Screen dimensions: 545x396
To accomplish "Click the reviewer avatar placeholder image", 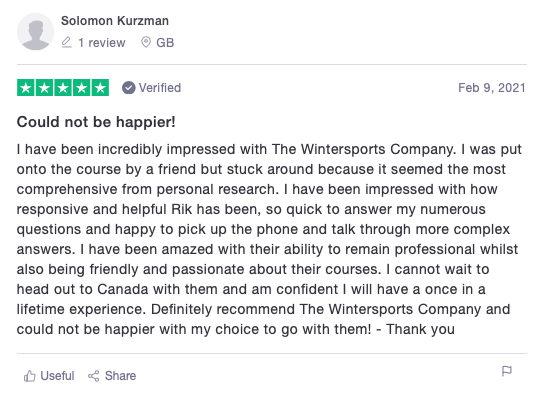I will click(35, 32).
